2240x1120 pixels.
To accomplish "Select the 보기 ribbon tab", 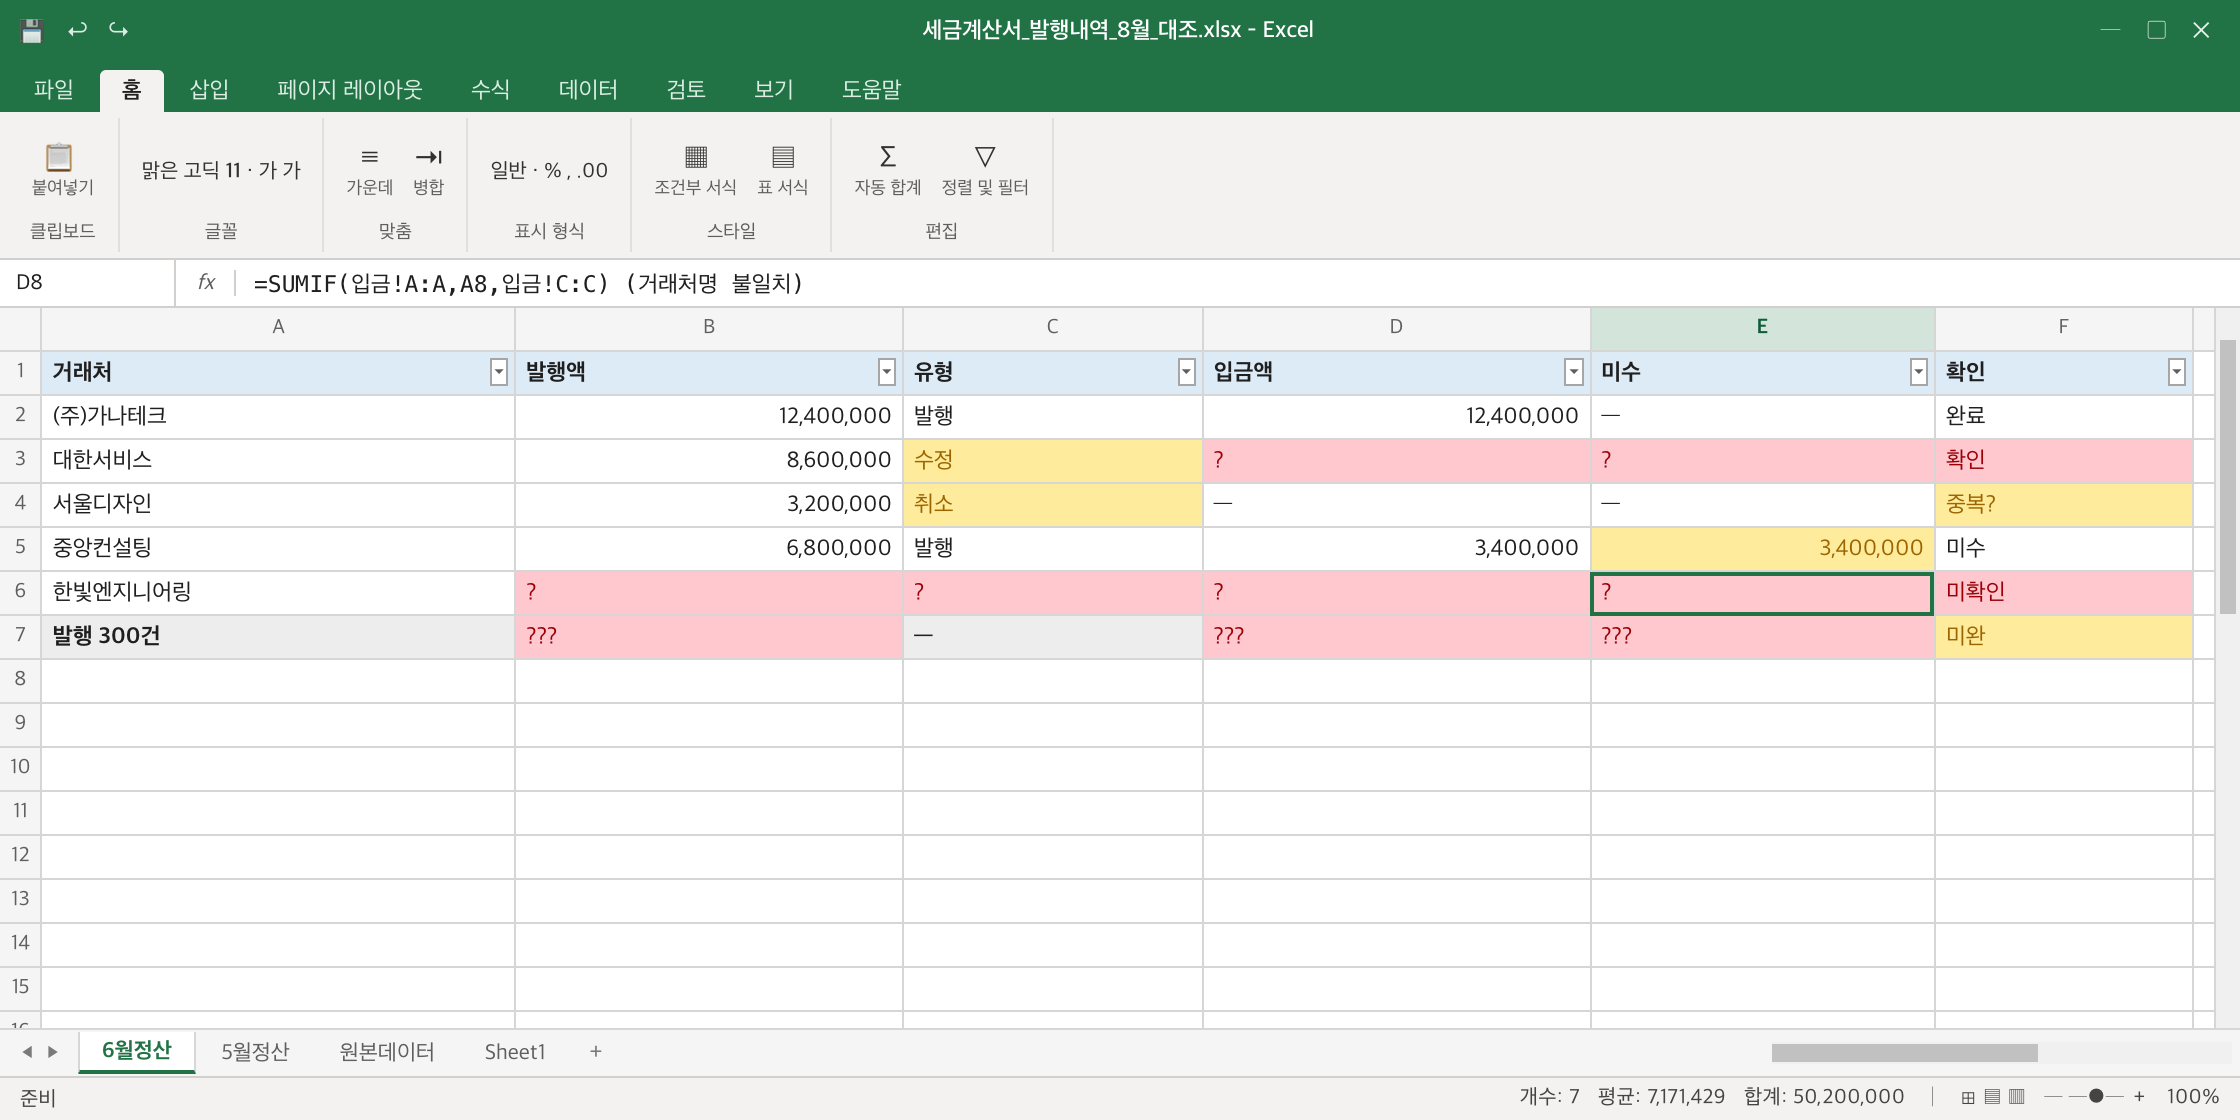I will pyautogui.click(x=773, y=90).
